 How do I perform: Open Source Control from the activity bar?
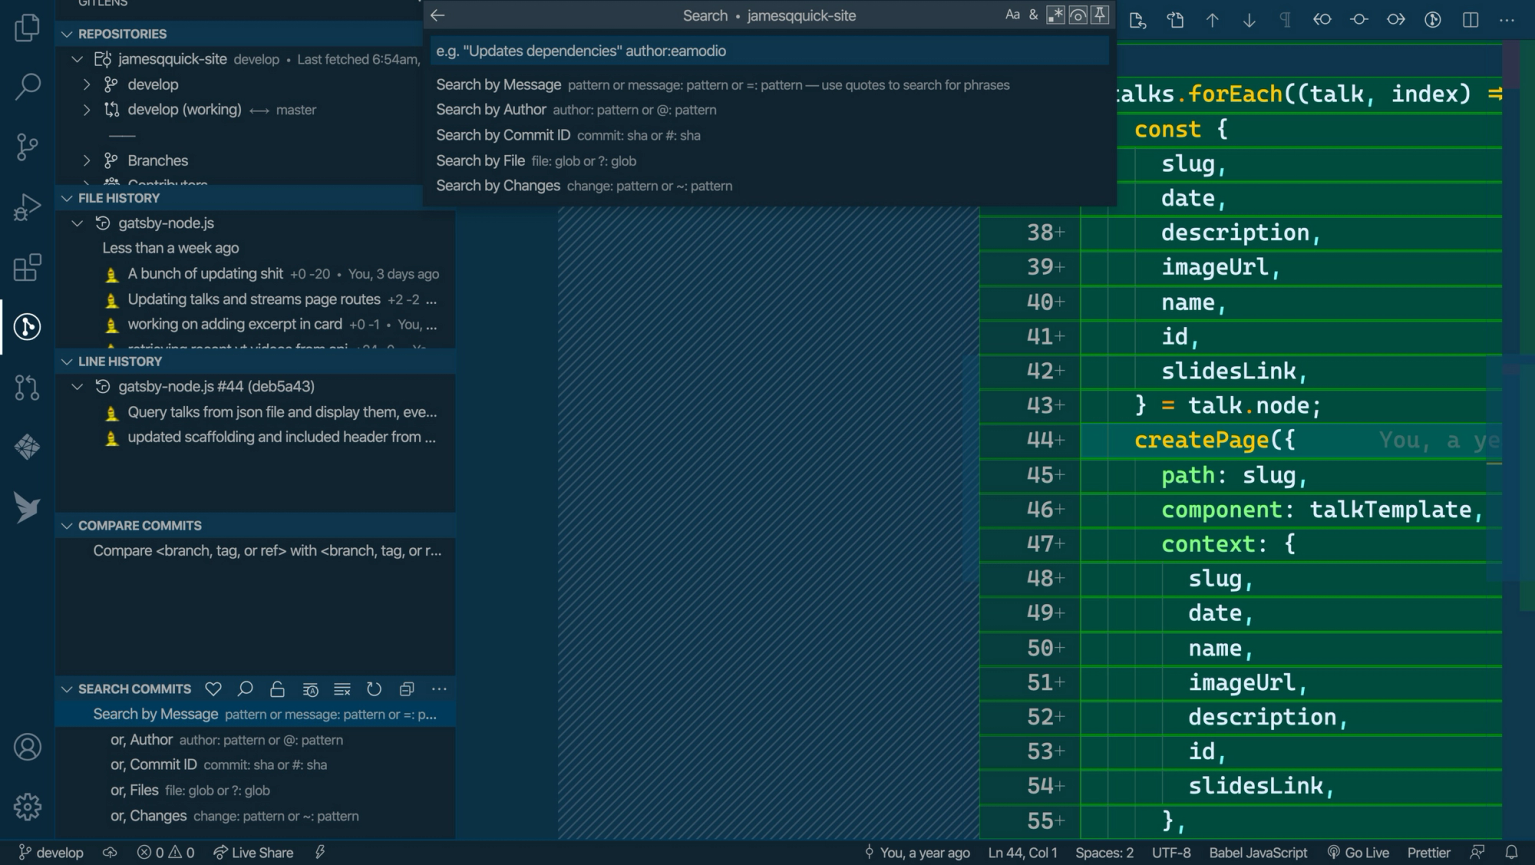pos(27,147)
